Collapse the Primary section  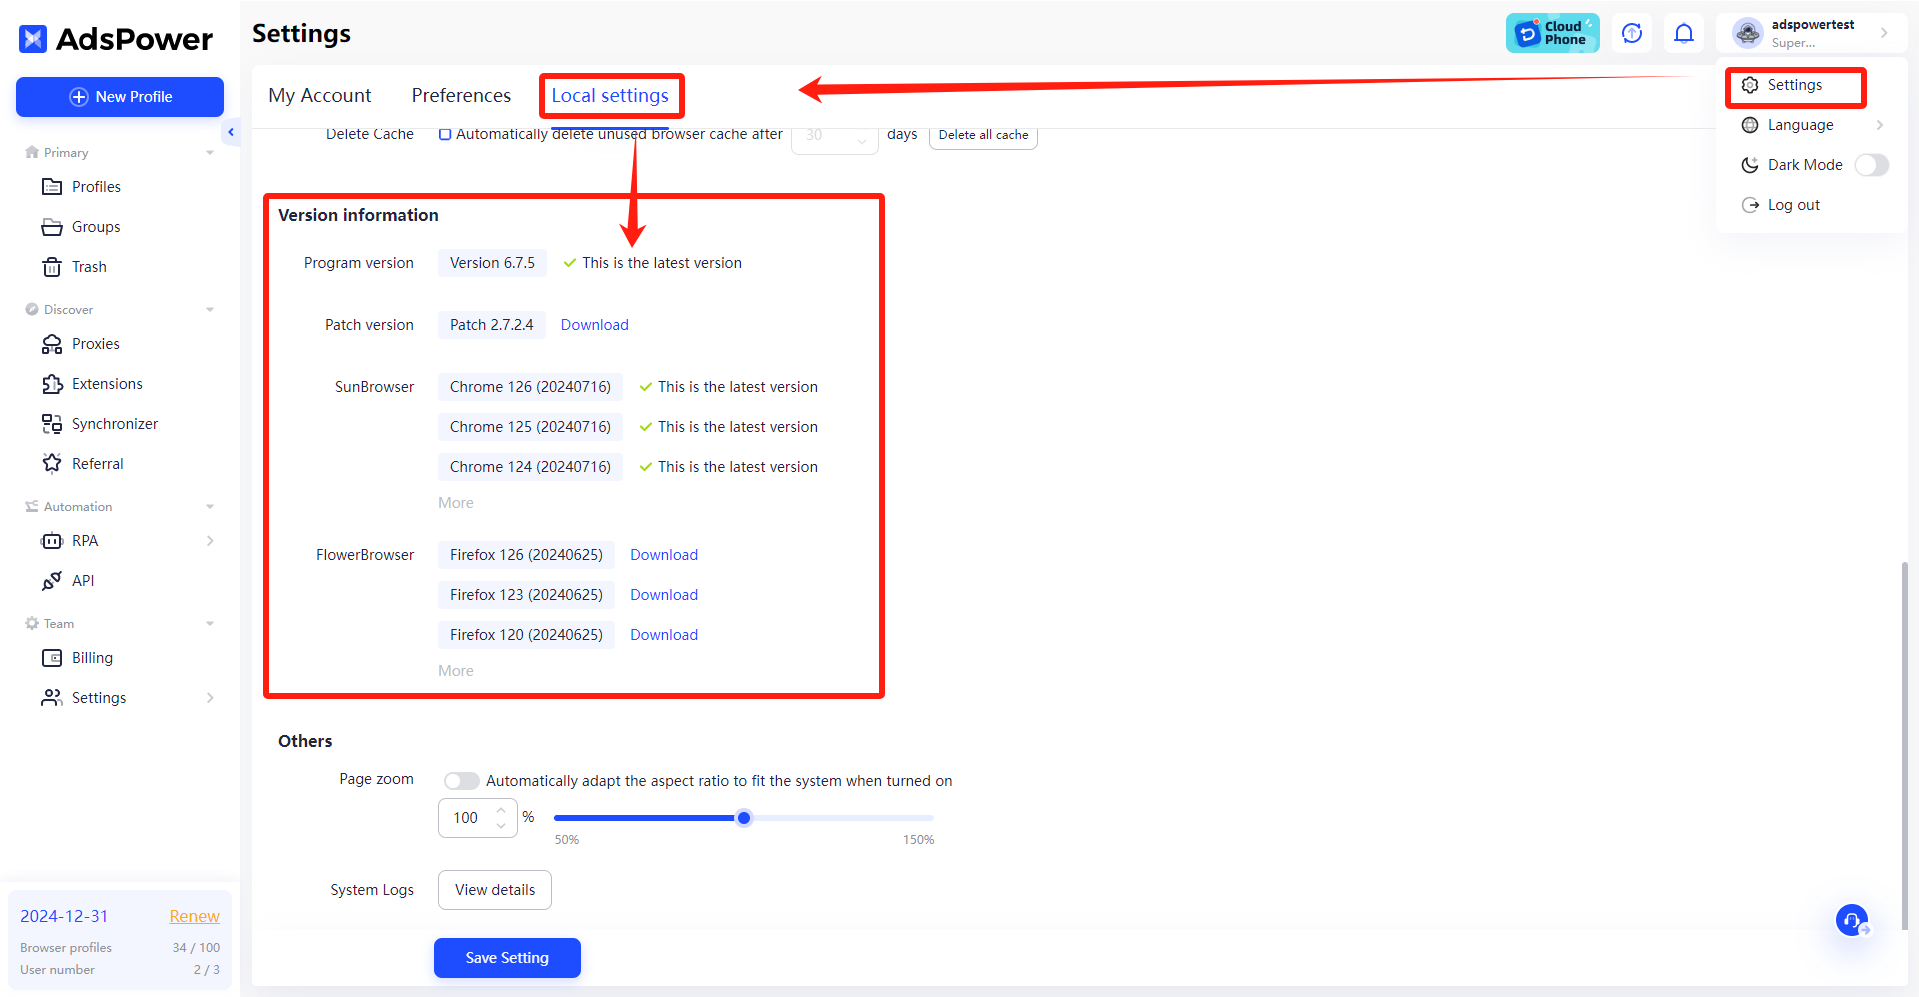(x=210, y=153)
